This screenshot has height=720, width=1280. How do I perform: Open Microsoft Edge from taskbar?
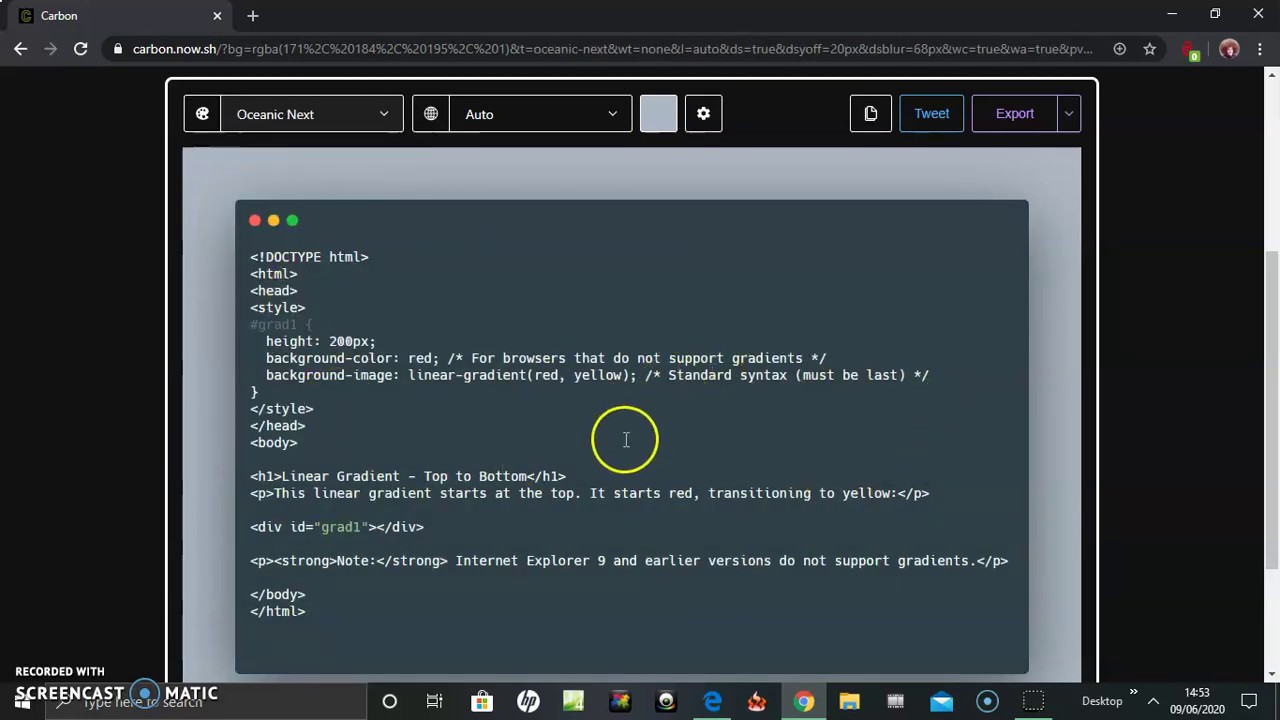[712, 702]
